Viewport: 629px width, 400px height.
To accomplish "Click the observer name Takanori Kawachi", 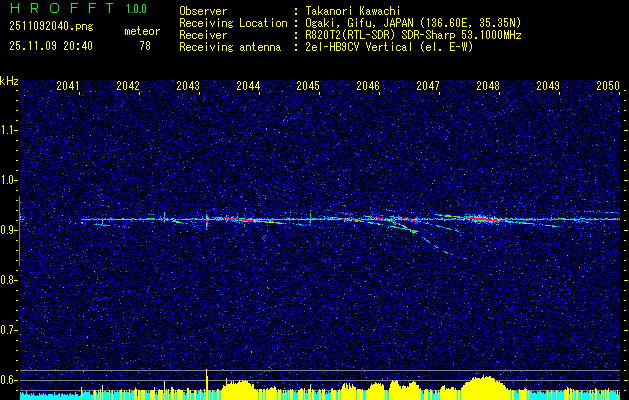I will (x=353, y=11).
